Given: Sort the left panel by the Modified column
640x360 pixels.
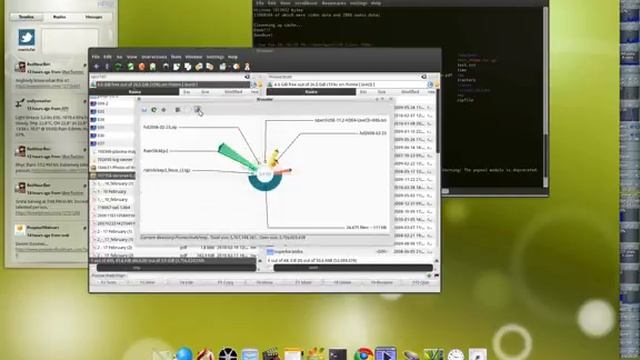Looking at the screenshot, I should tap(233, 92).
